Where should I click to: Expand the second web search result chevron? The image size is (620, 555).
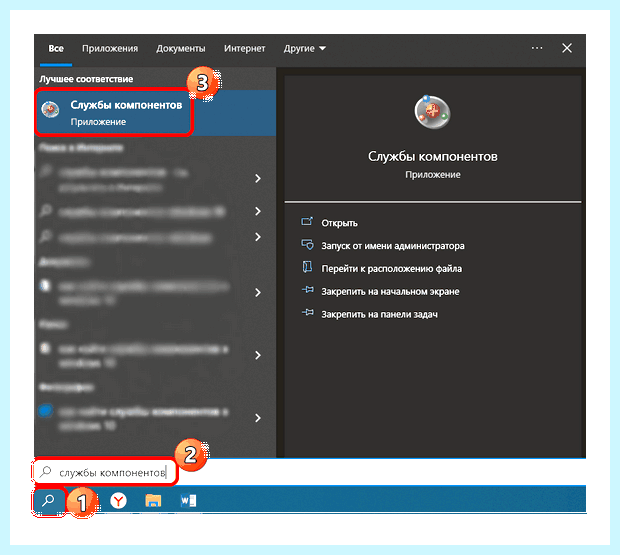click(258, 211)
